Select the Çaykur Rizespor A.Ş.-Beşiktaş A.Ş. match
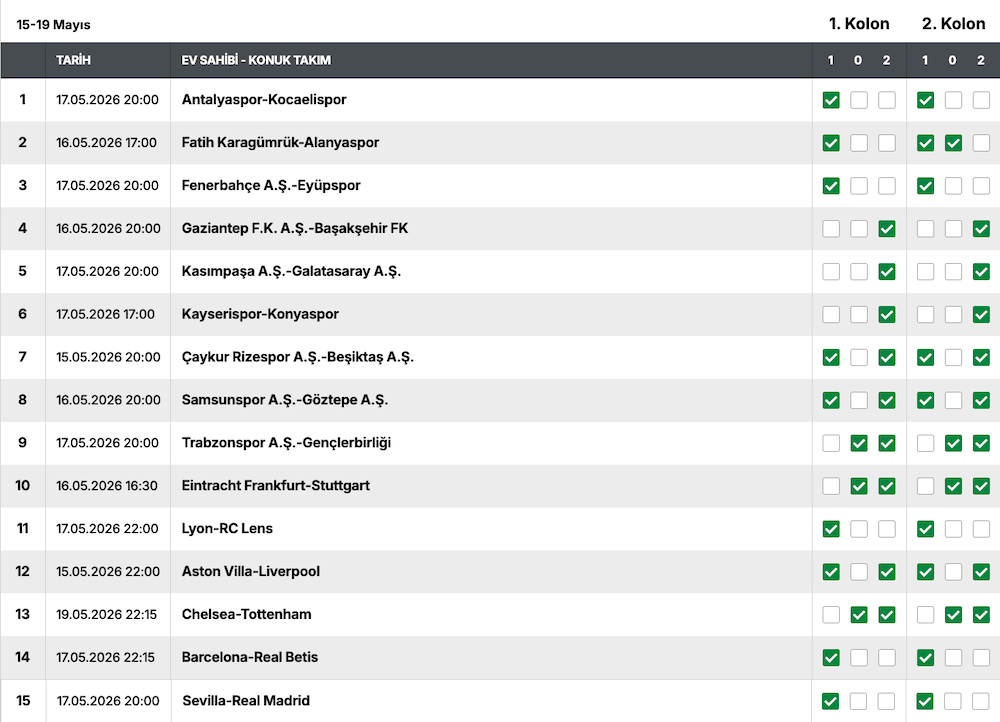Viewport: 1000px width, 722px height. tap(298, 357)
